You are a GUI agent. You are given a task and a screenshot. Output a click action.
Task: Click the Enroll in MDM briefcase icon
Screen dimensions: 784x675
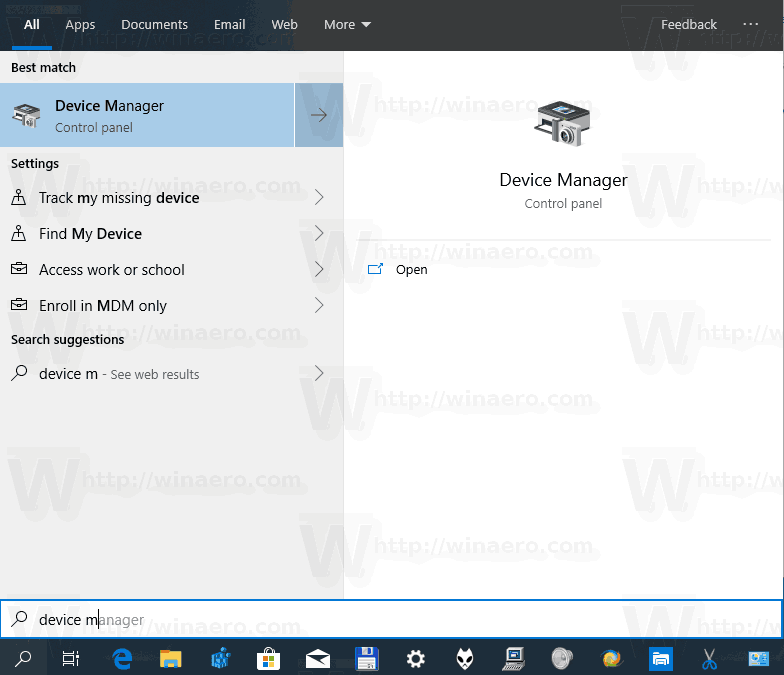pyautogui.click(x=19, y=304)
